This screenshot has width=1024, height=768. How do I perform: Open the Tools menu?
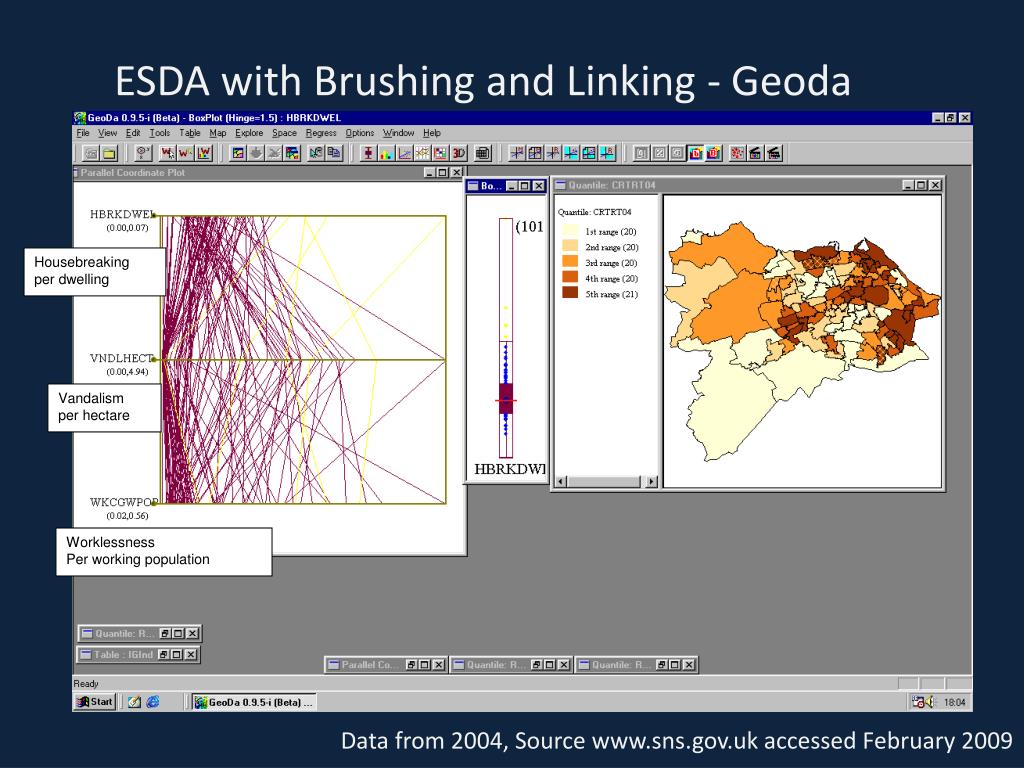(159, 133)
